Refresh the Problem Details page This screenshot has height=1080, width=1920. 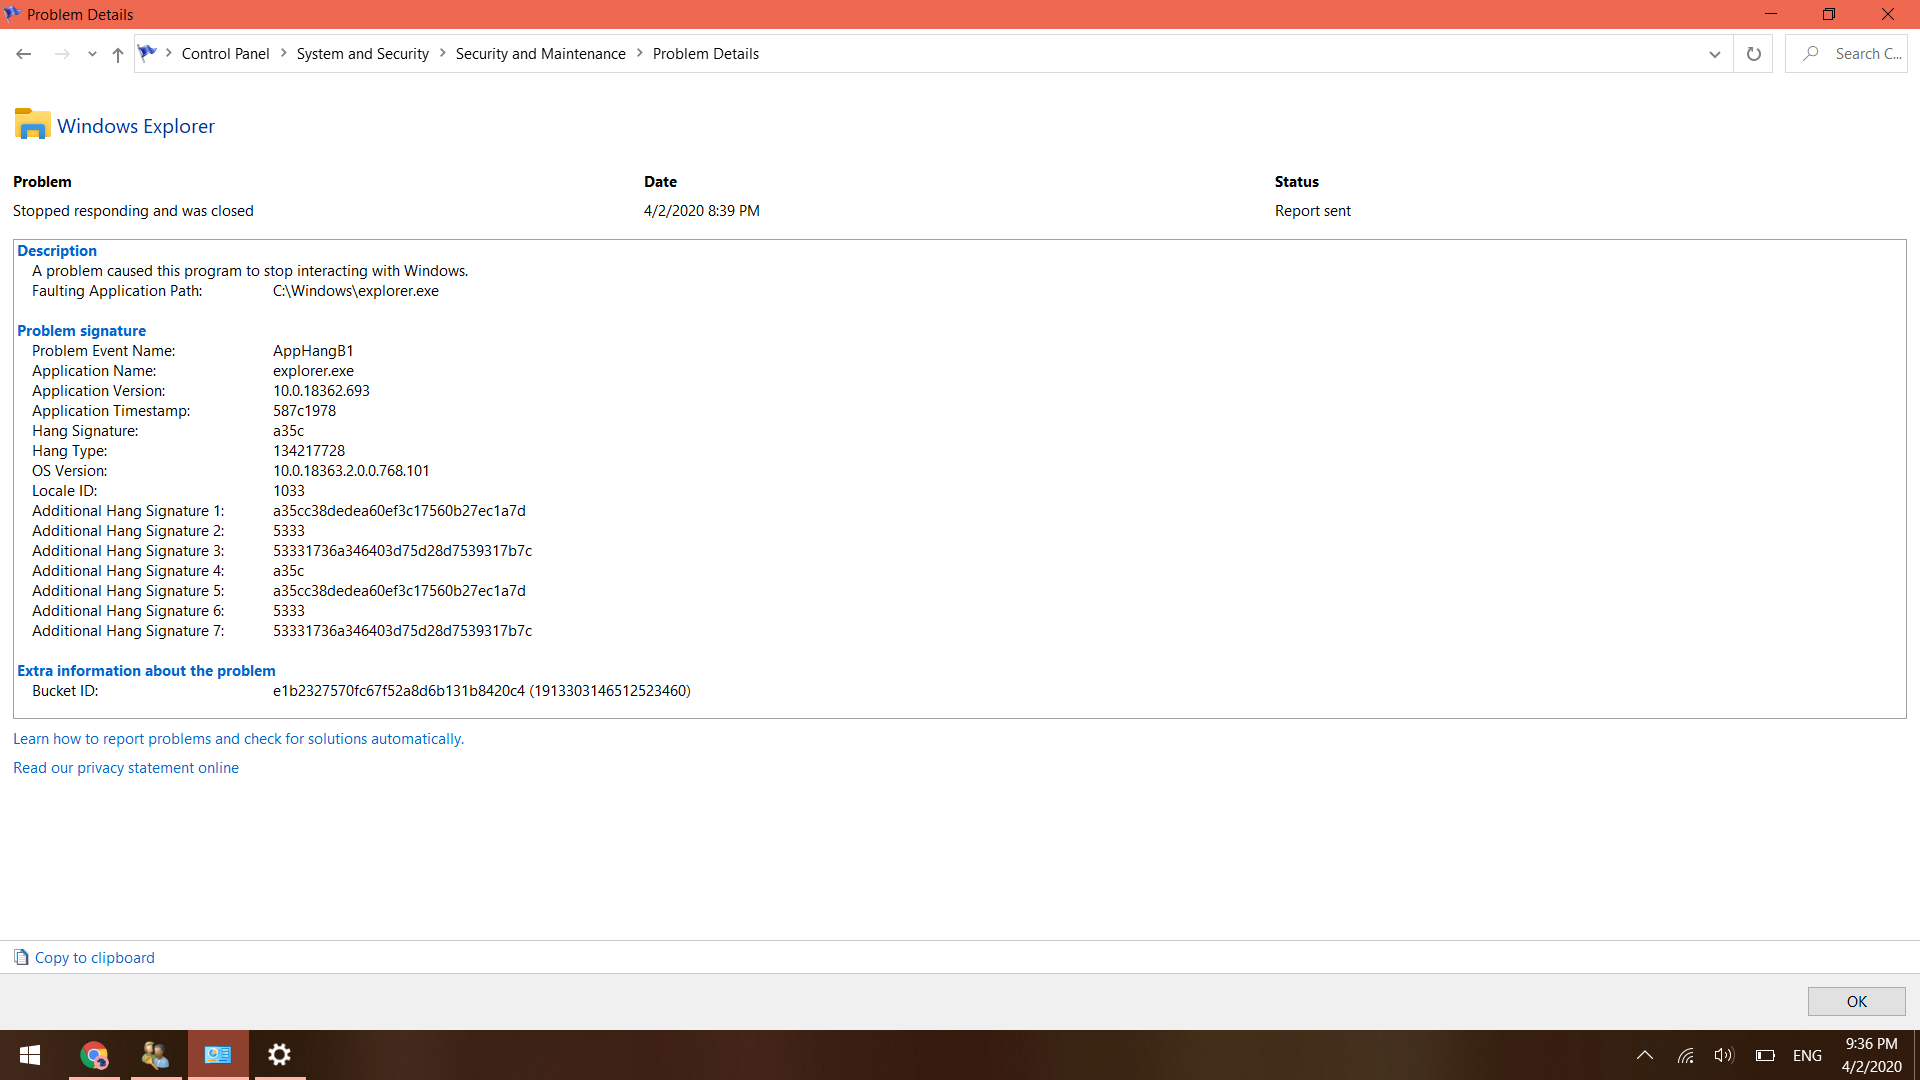[x=1754, y=54]
